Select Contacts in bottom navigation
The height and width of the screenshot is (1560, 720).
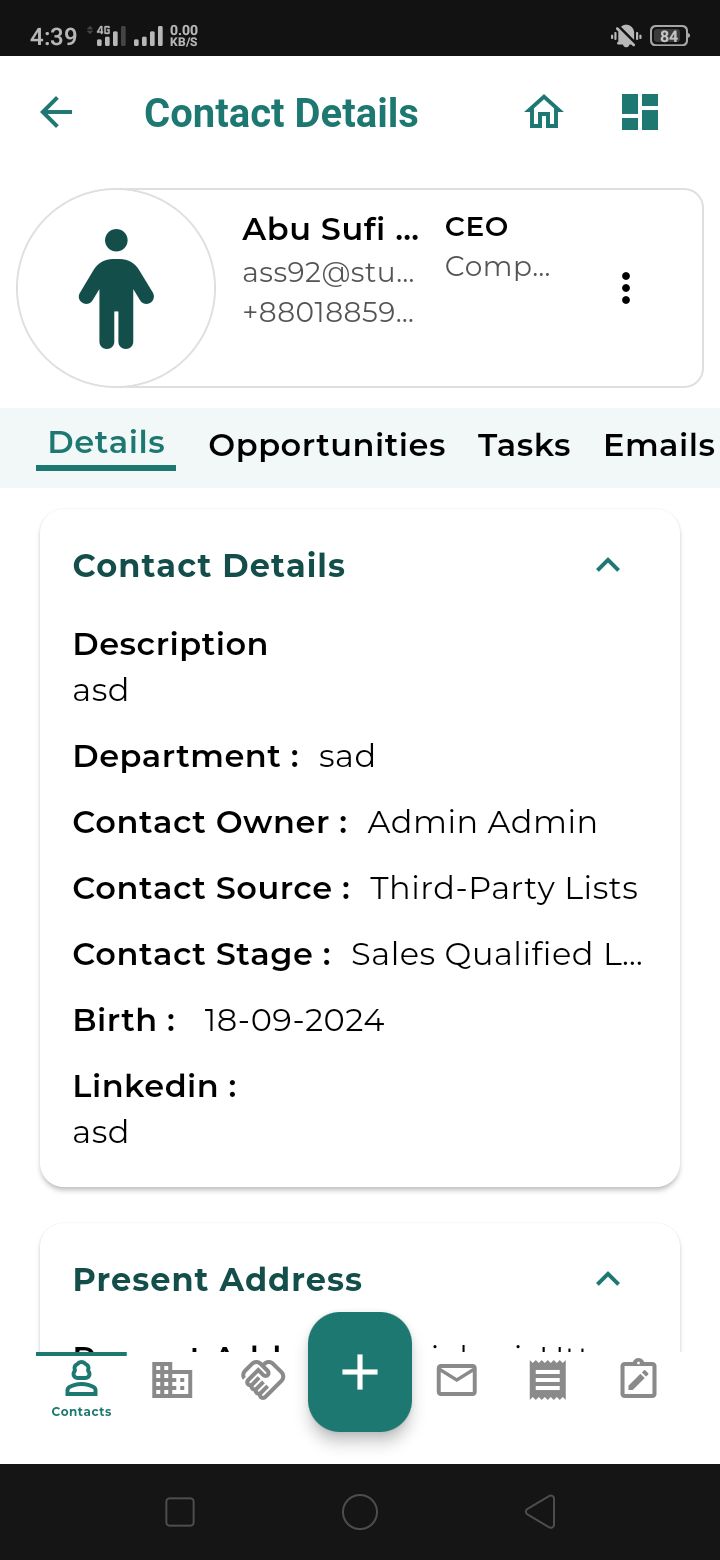pos(81,1388)
